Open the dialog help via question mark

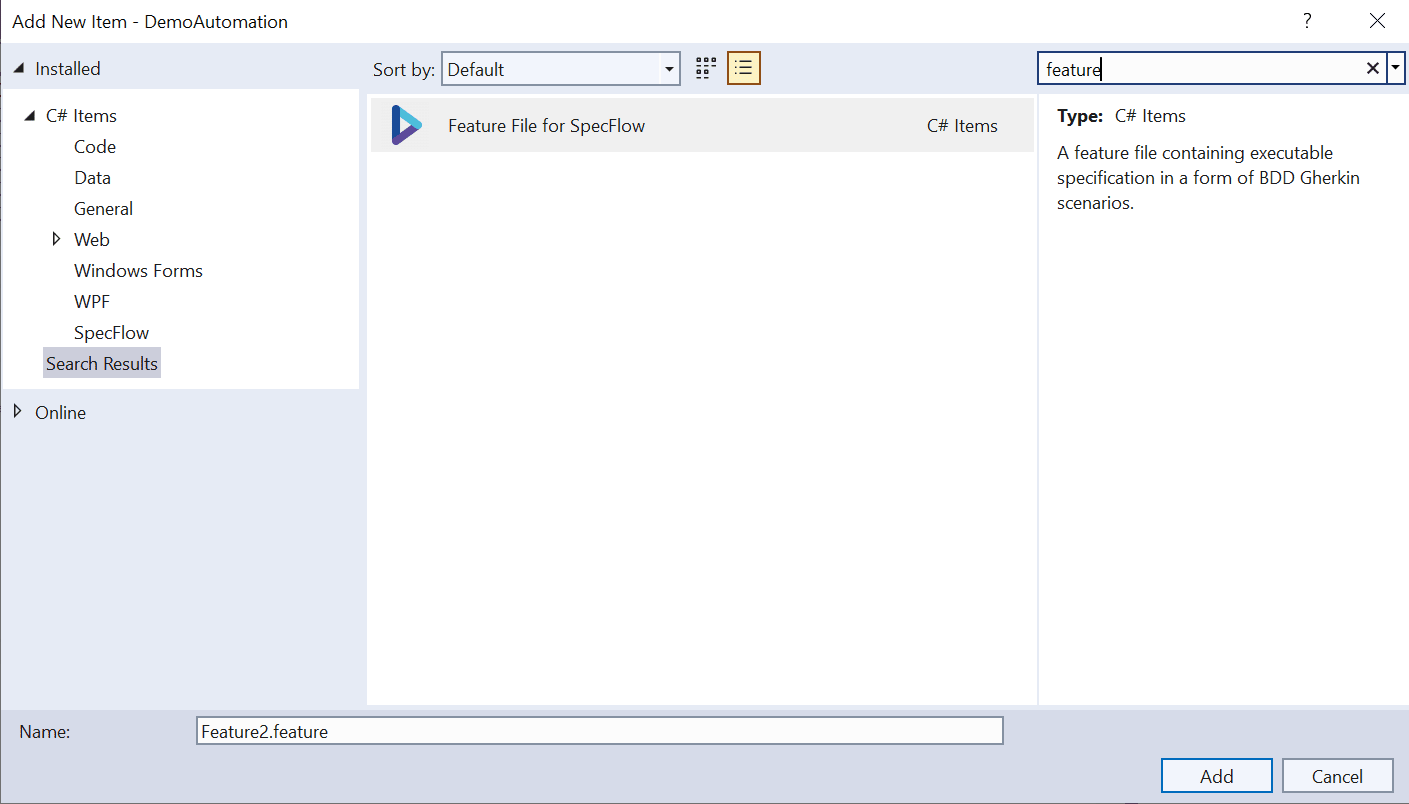pyautogui.click(x=1306, y=20)
